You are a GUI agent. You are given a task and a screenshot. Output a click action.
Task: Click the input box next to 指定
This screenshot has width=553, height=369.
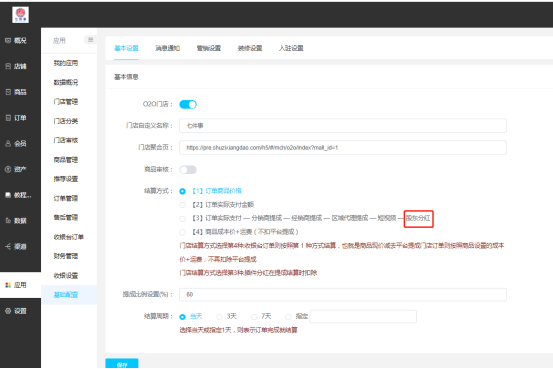point(363,316)
